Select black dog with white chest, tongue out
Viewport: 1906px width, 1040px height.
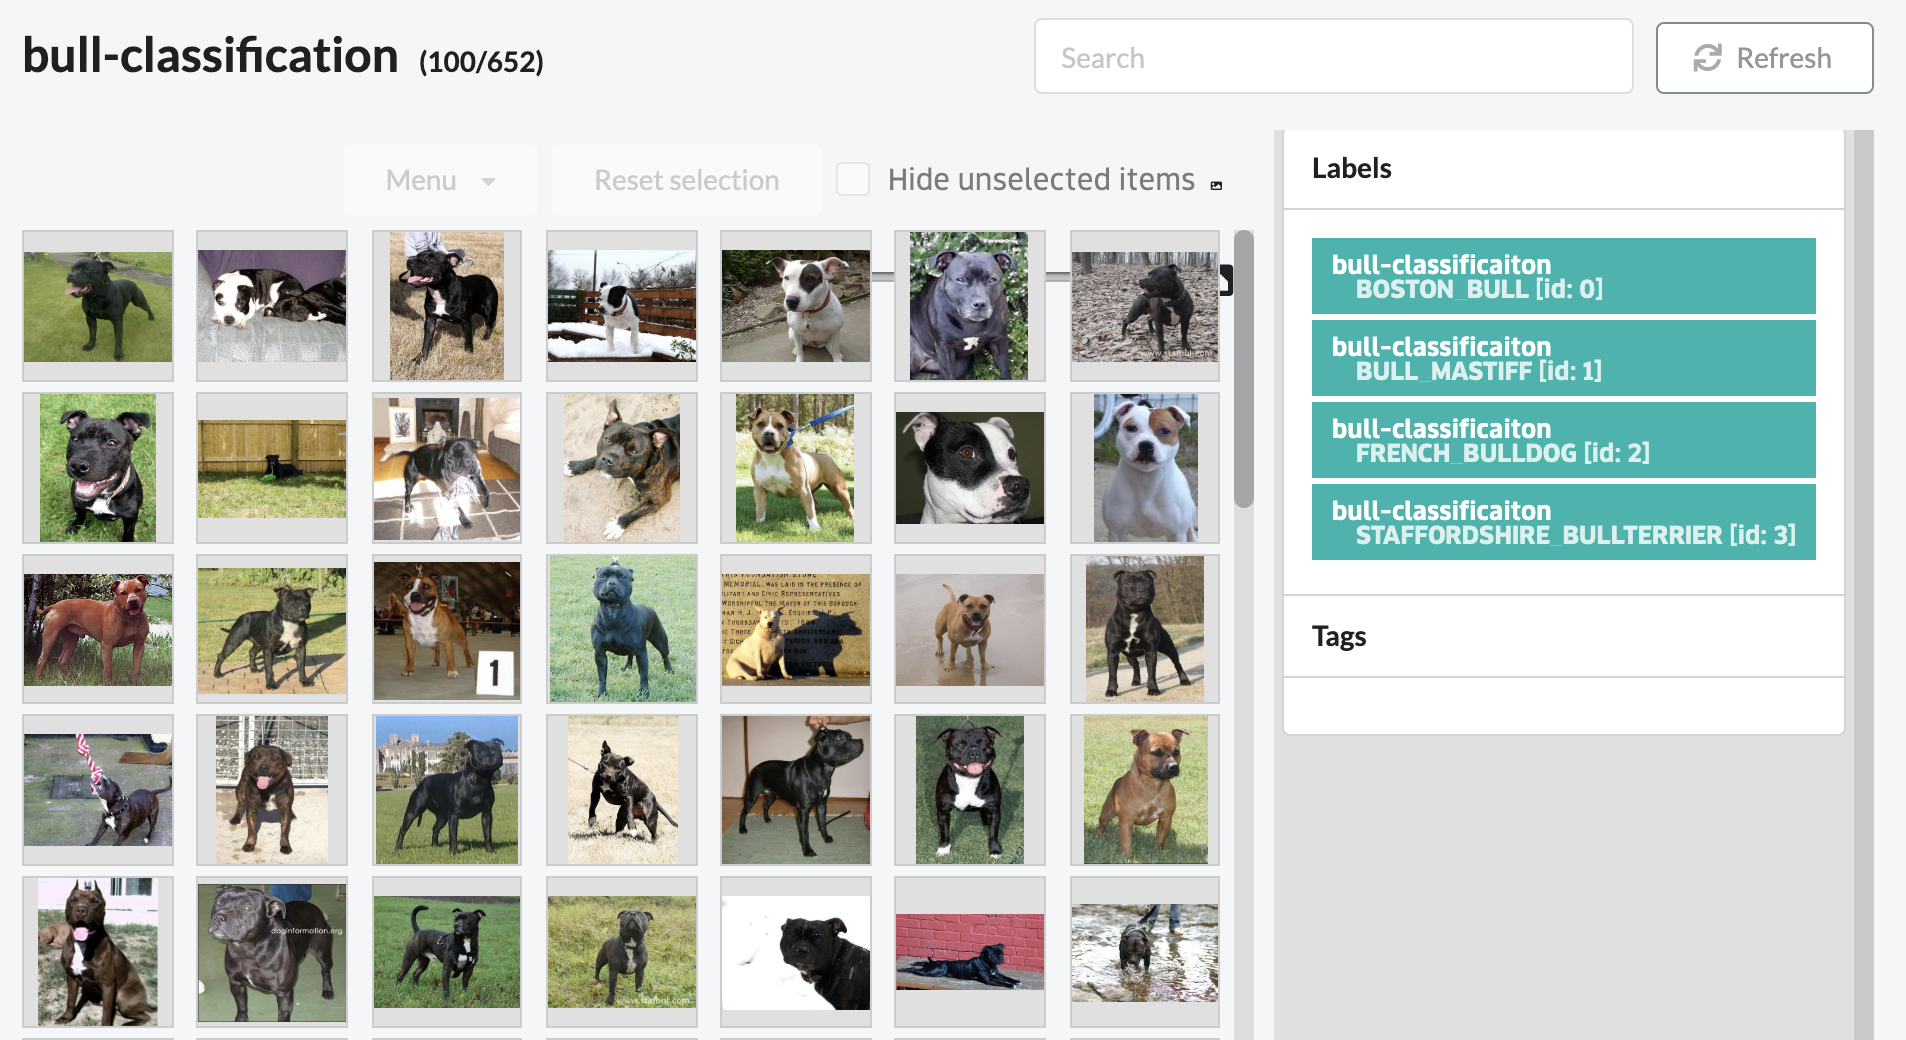(x=970, y=790)
